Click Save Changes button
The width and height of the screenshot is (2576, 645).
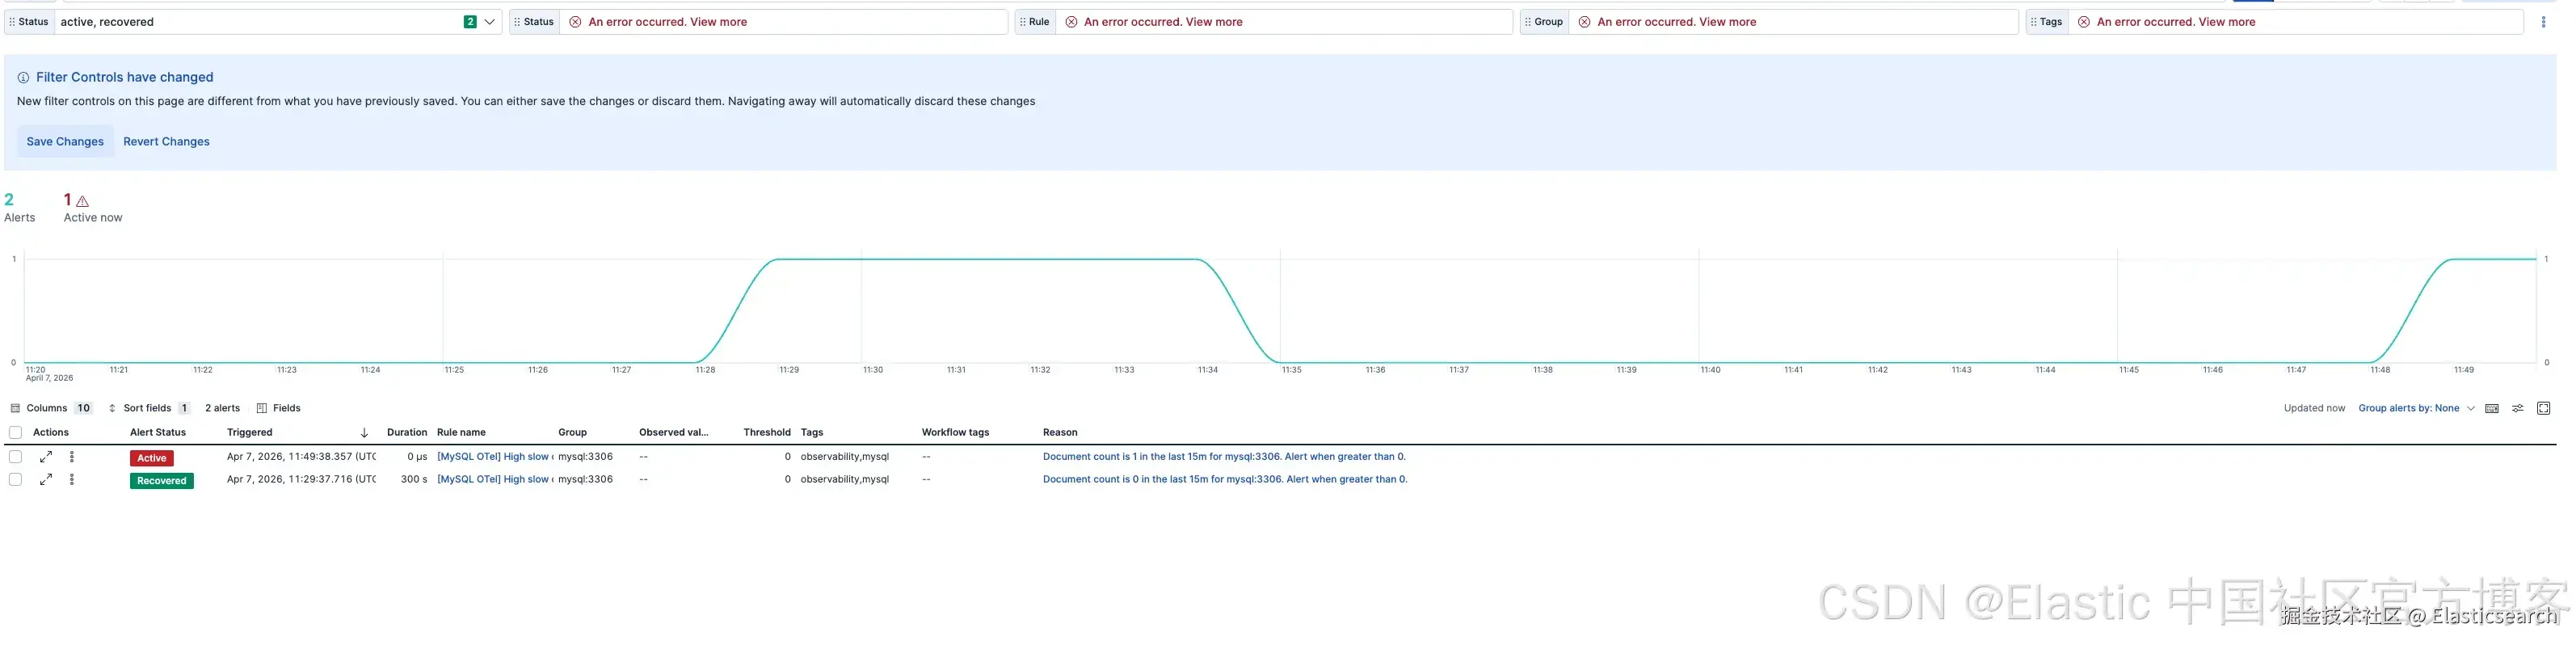[x=65, y=142]
